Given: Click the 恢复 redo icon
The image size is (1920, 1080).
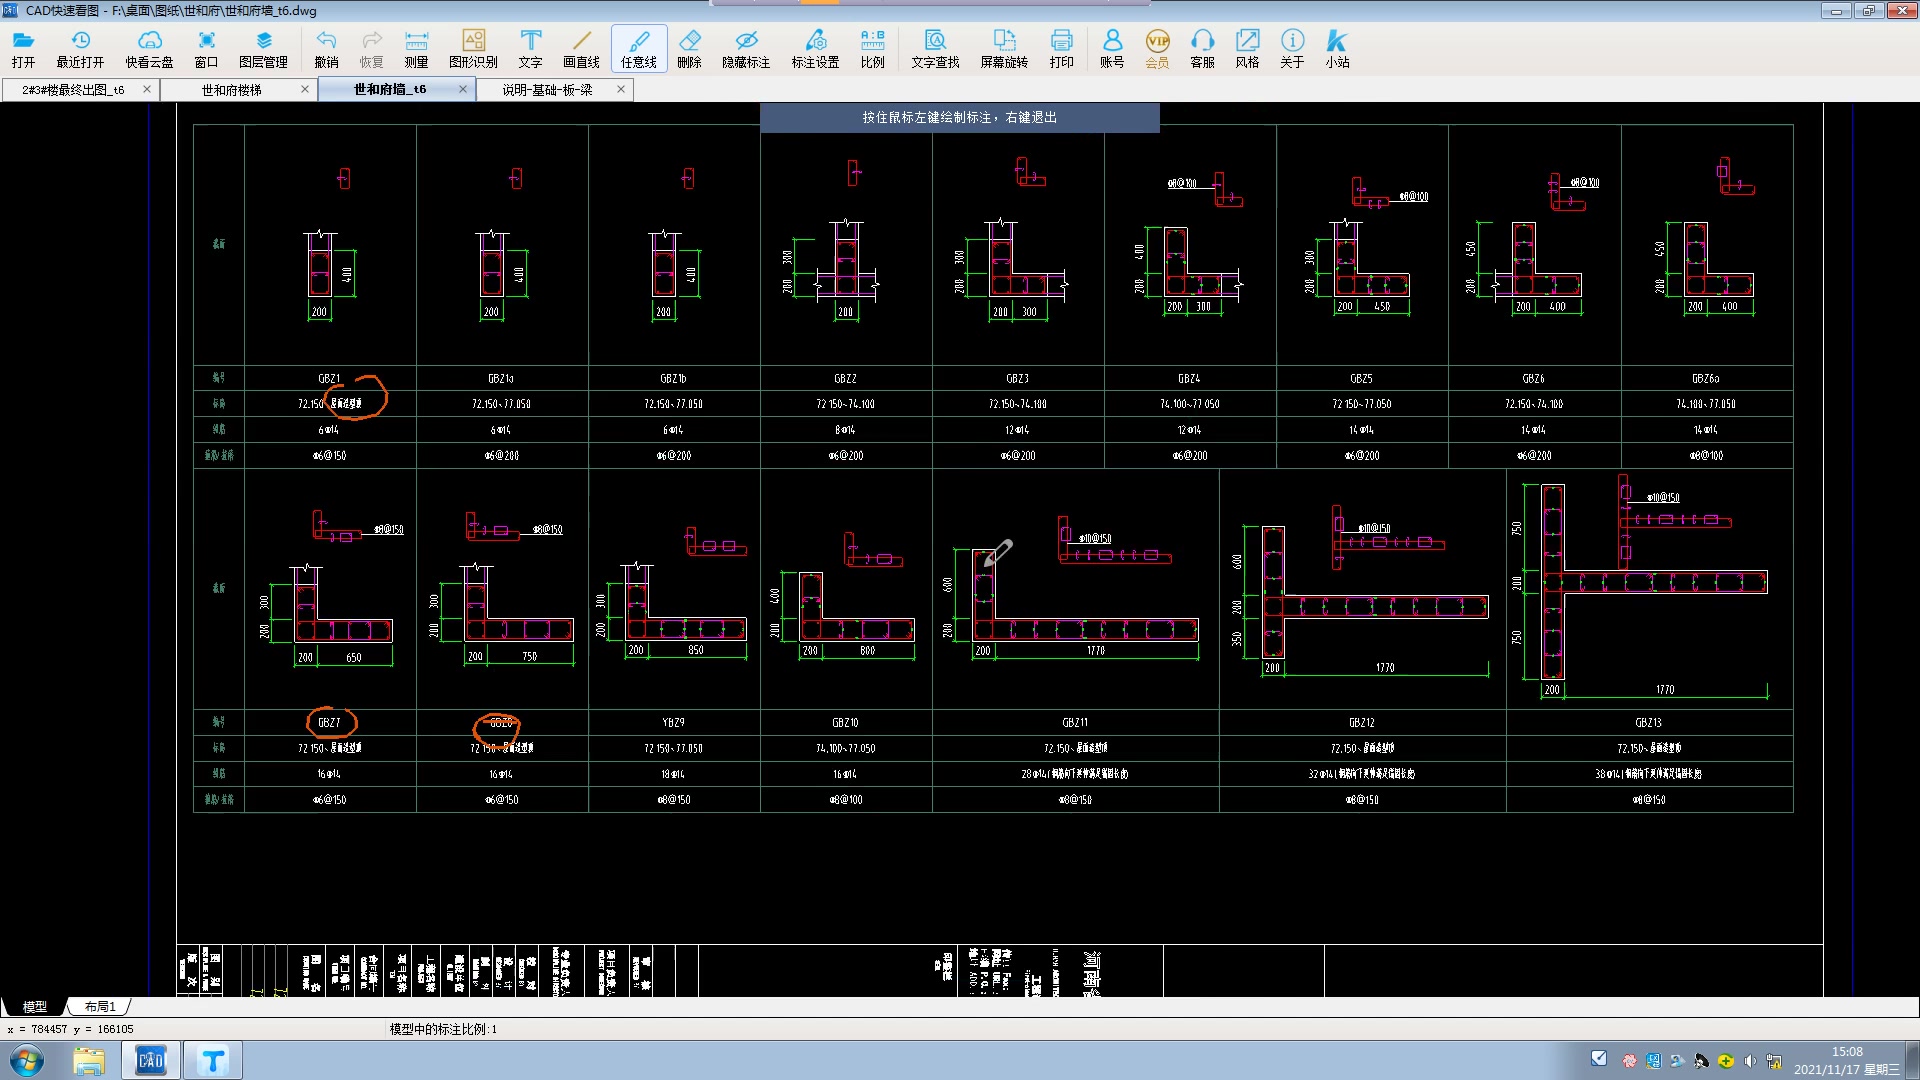Looking at the screenshot, I should click(x=371, y=48).
